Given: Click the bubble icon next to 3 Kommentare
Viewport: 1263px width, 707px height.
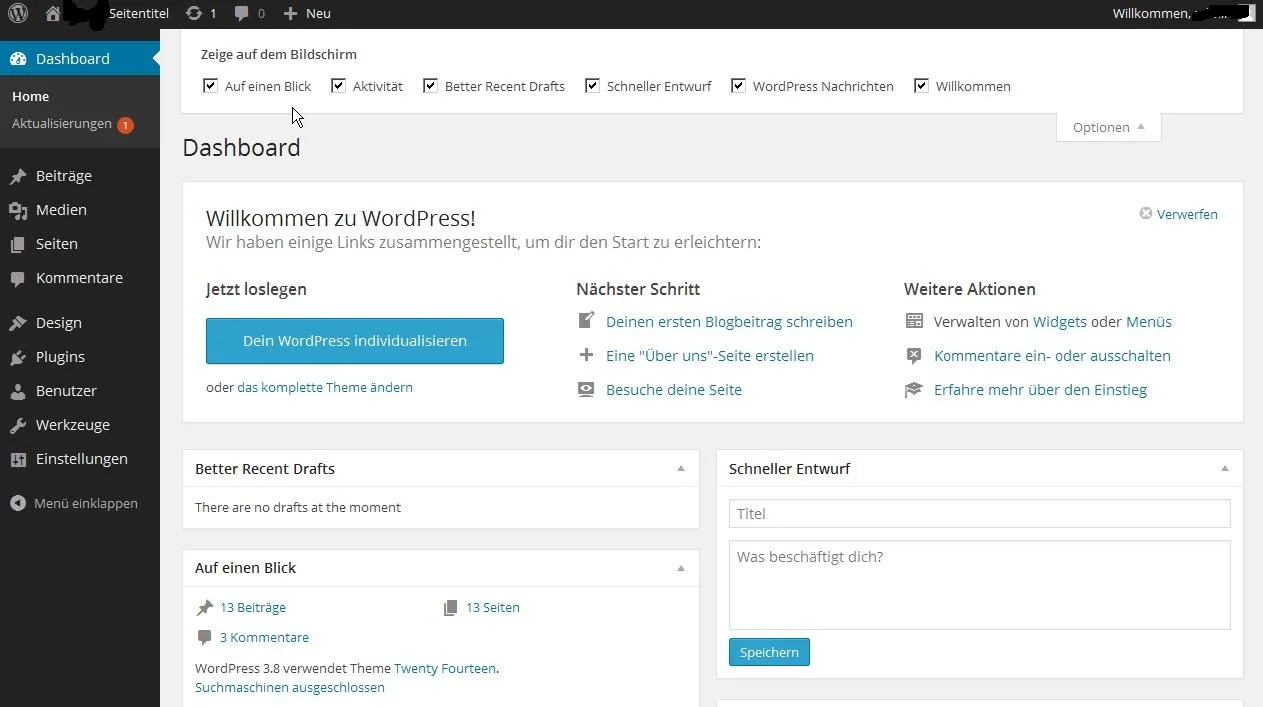Looking at the screenshot, I should point(205,637).
